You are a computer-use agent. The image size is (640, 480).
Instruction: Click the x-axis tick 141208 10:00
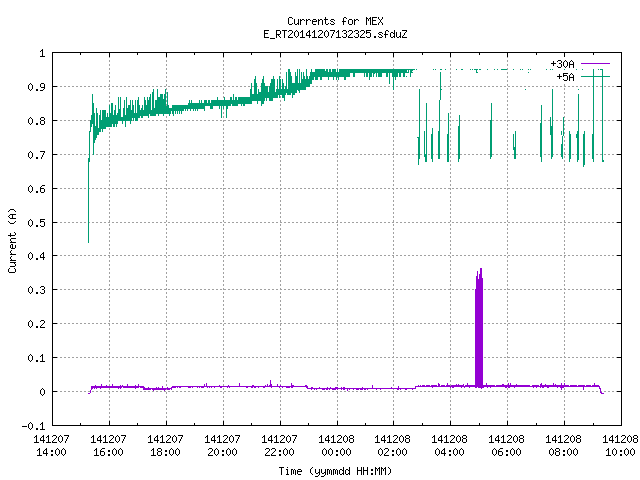pyautogui.click(x=620, y=446)
